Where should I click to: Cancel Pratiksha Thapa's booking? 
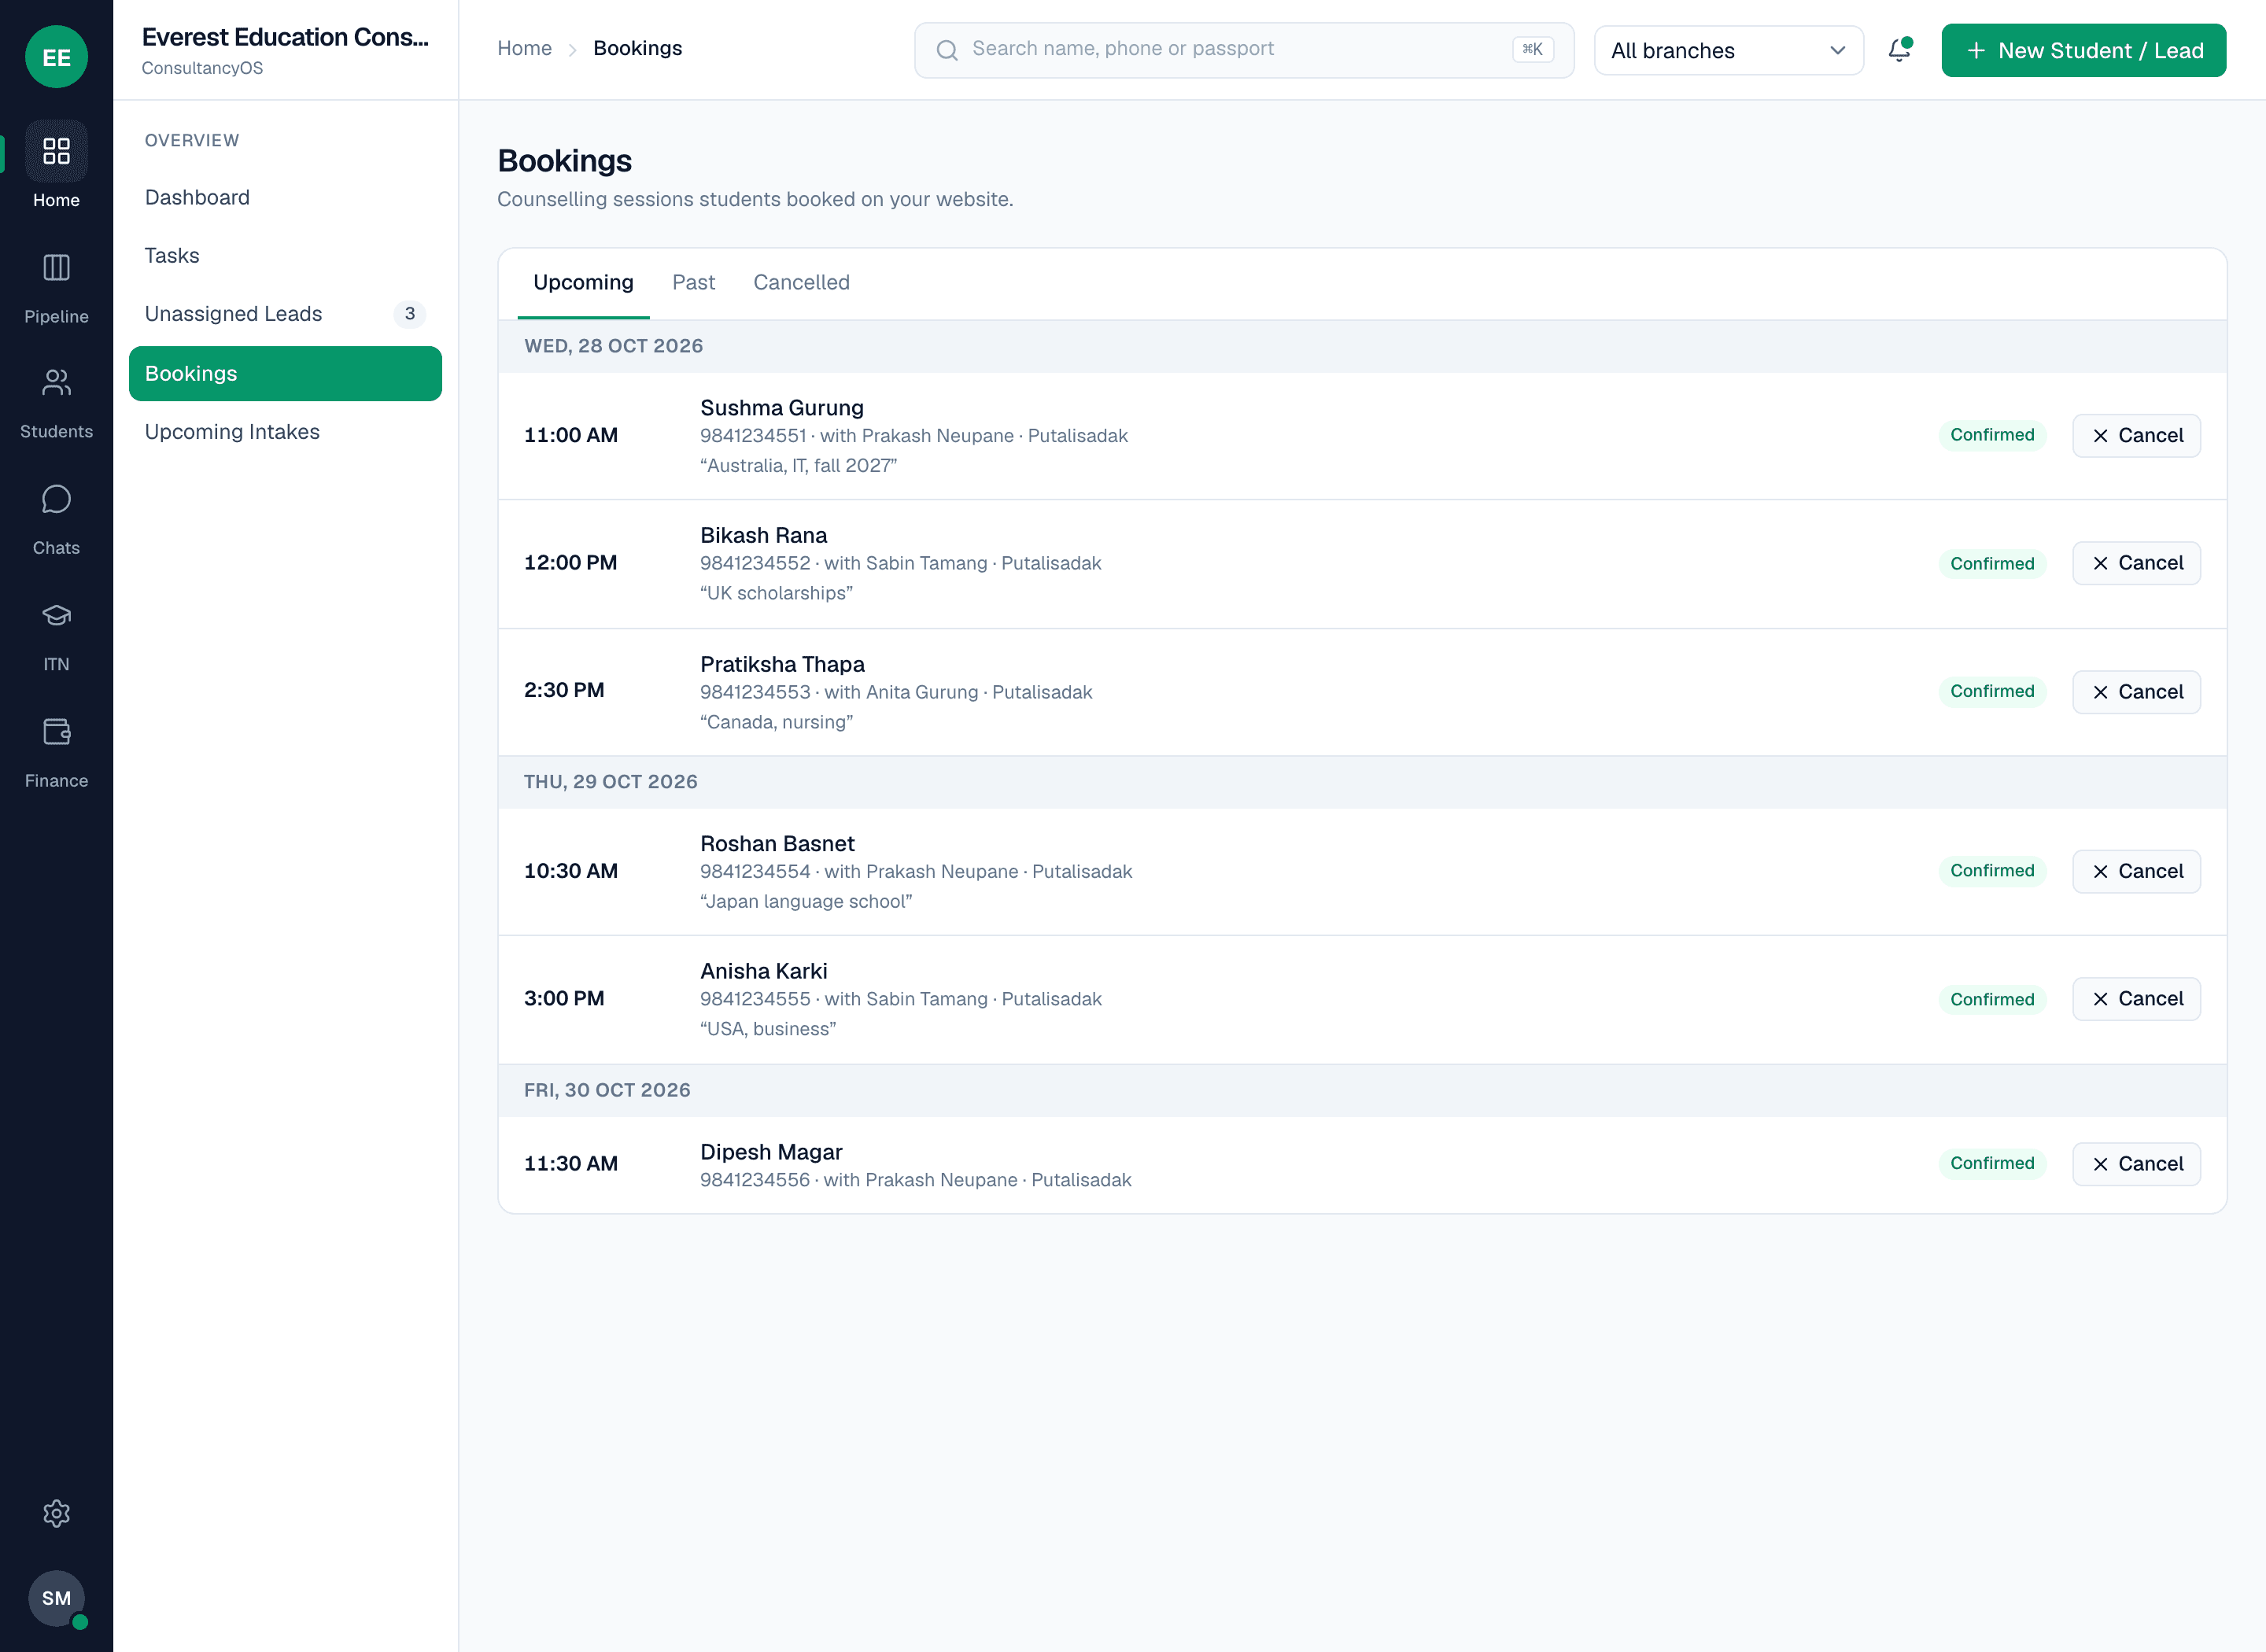click(2136, 692)
